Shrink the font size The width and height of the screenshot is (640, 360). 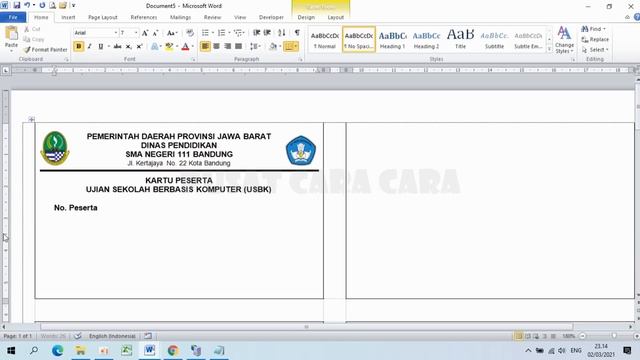pyautogui.click(x=155, y=33)
